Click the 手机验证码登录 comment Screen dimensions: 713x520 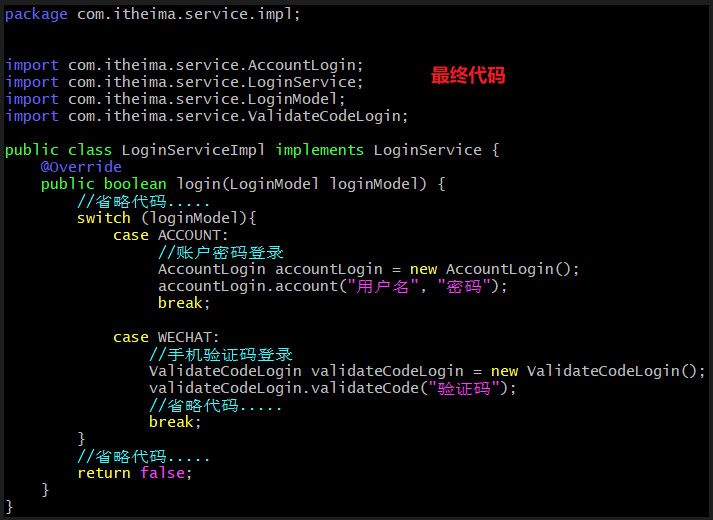pos(221,355)
